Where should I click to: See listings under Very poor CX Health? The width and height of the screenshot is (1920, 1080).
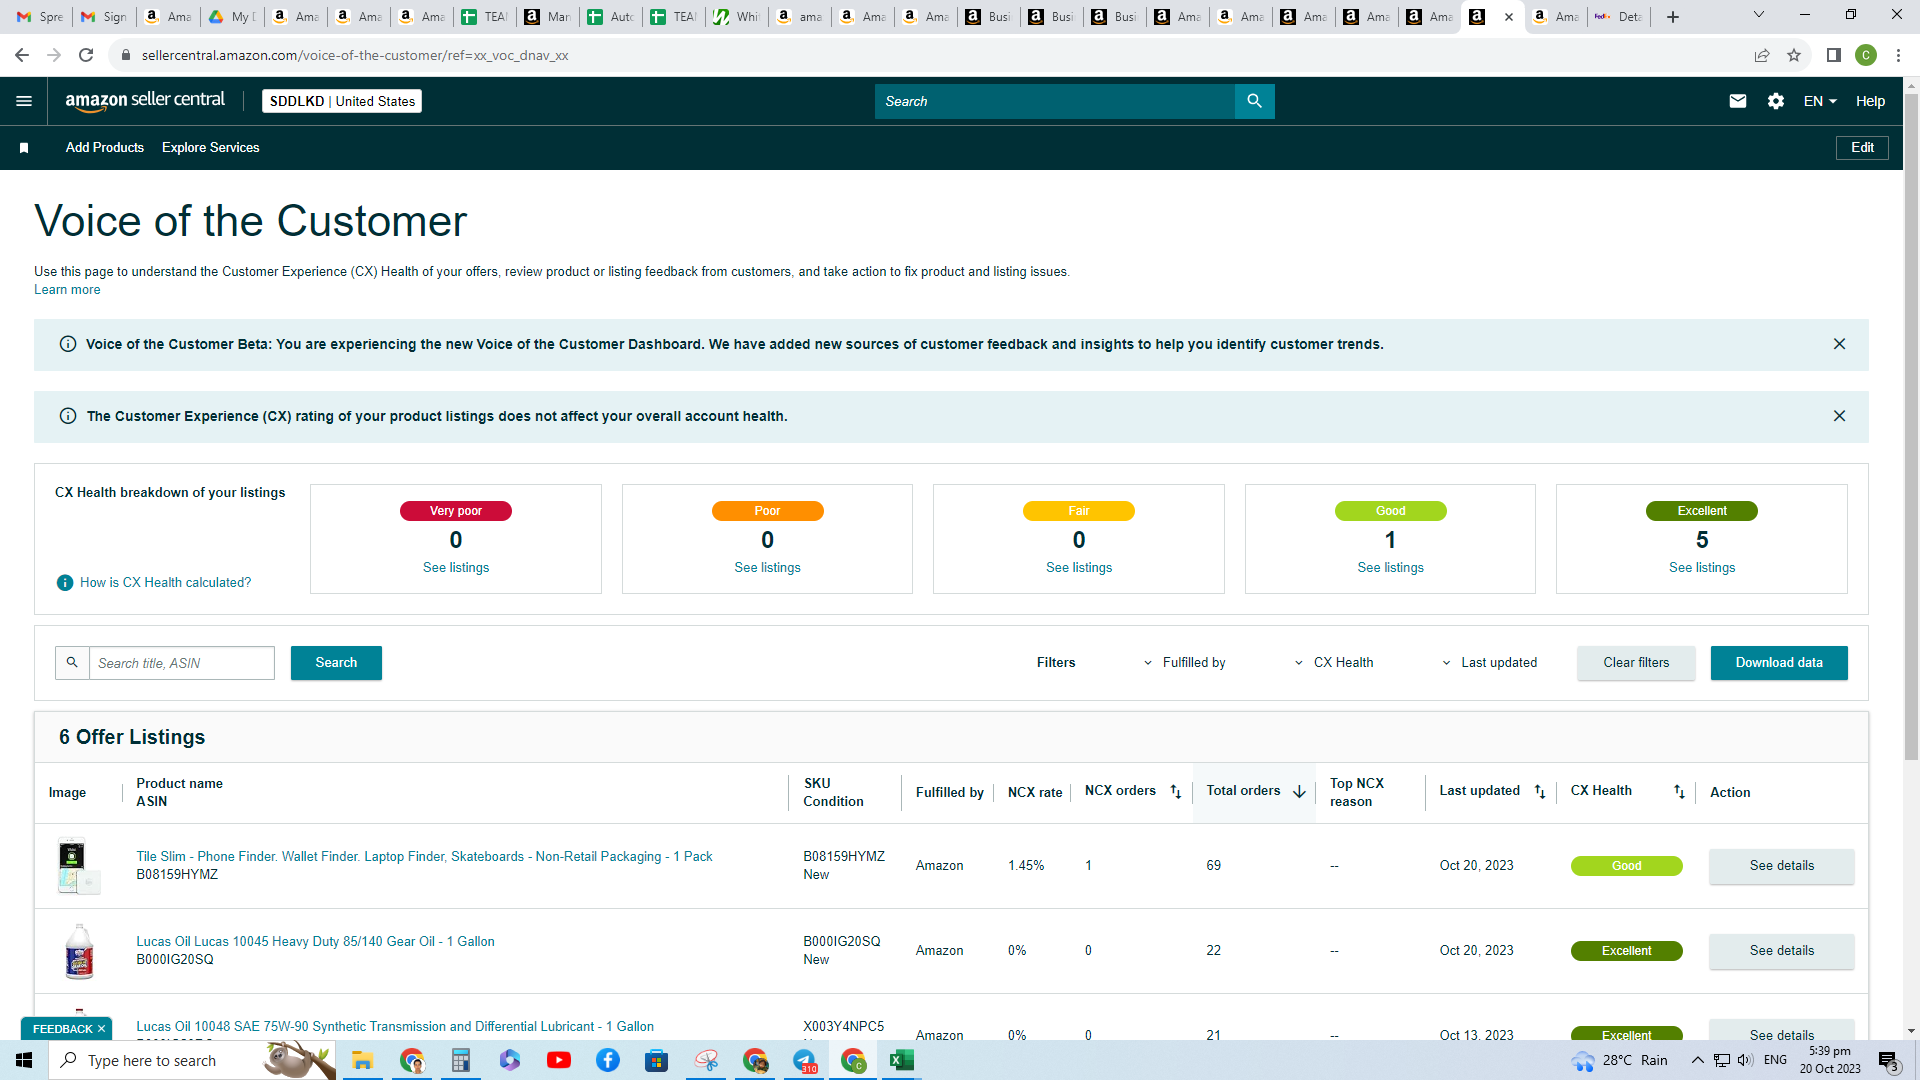coord(456,568)
